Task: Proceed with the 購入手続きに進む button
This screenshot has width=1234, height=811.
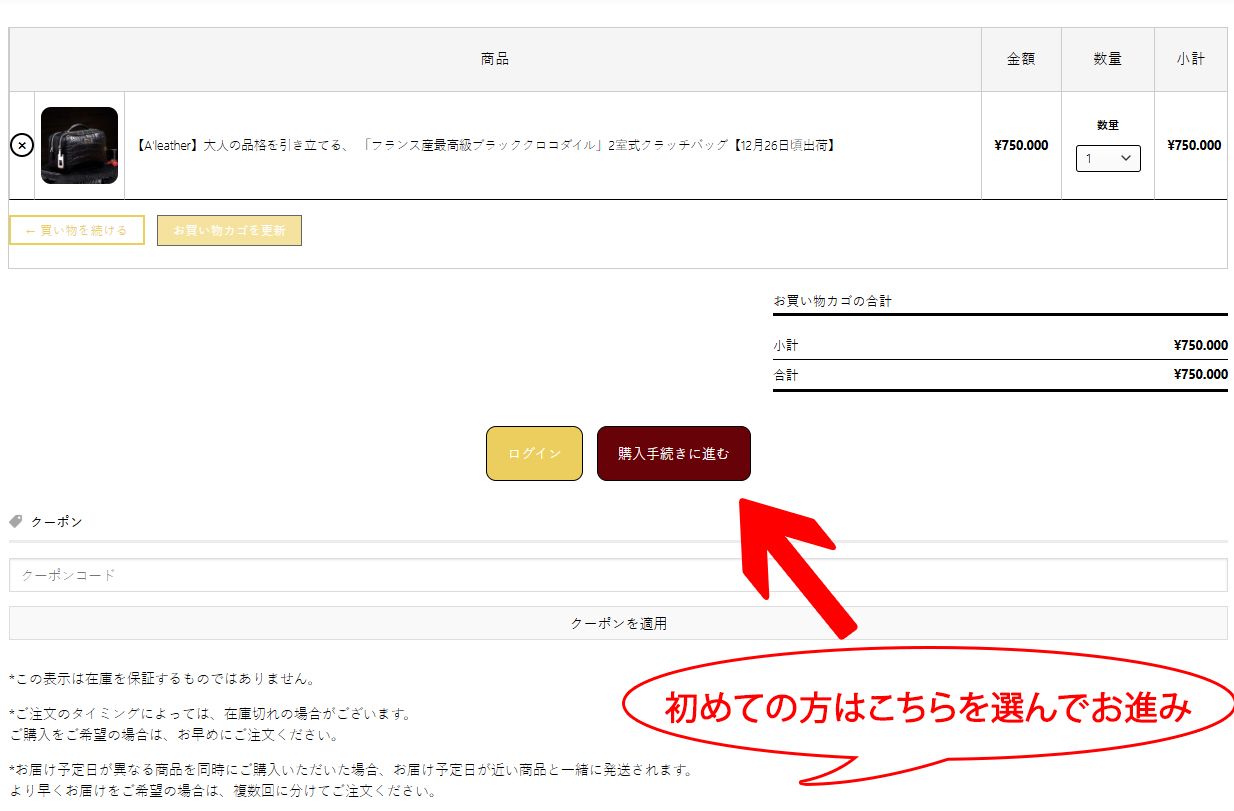Action: tap(673, 454)
